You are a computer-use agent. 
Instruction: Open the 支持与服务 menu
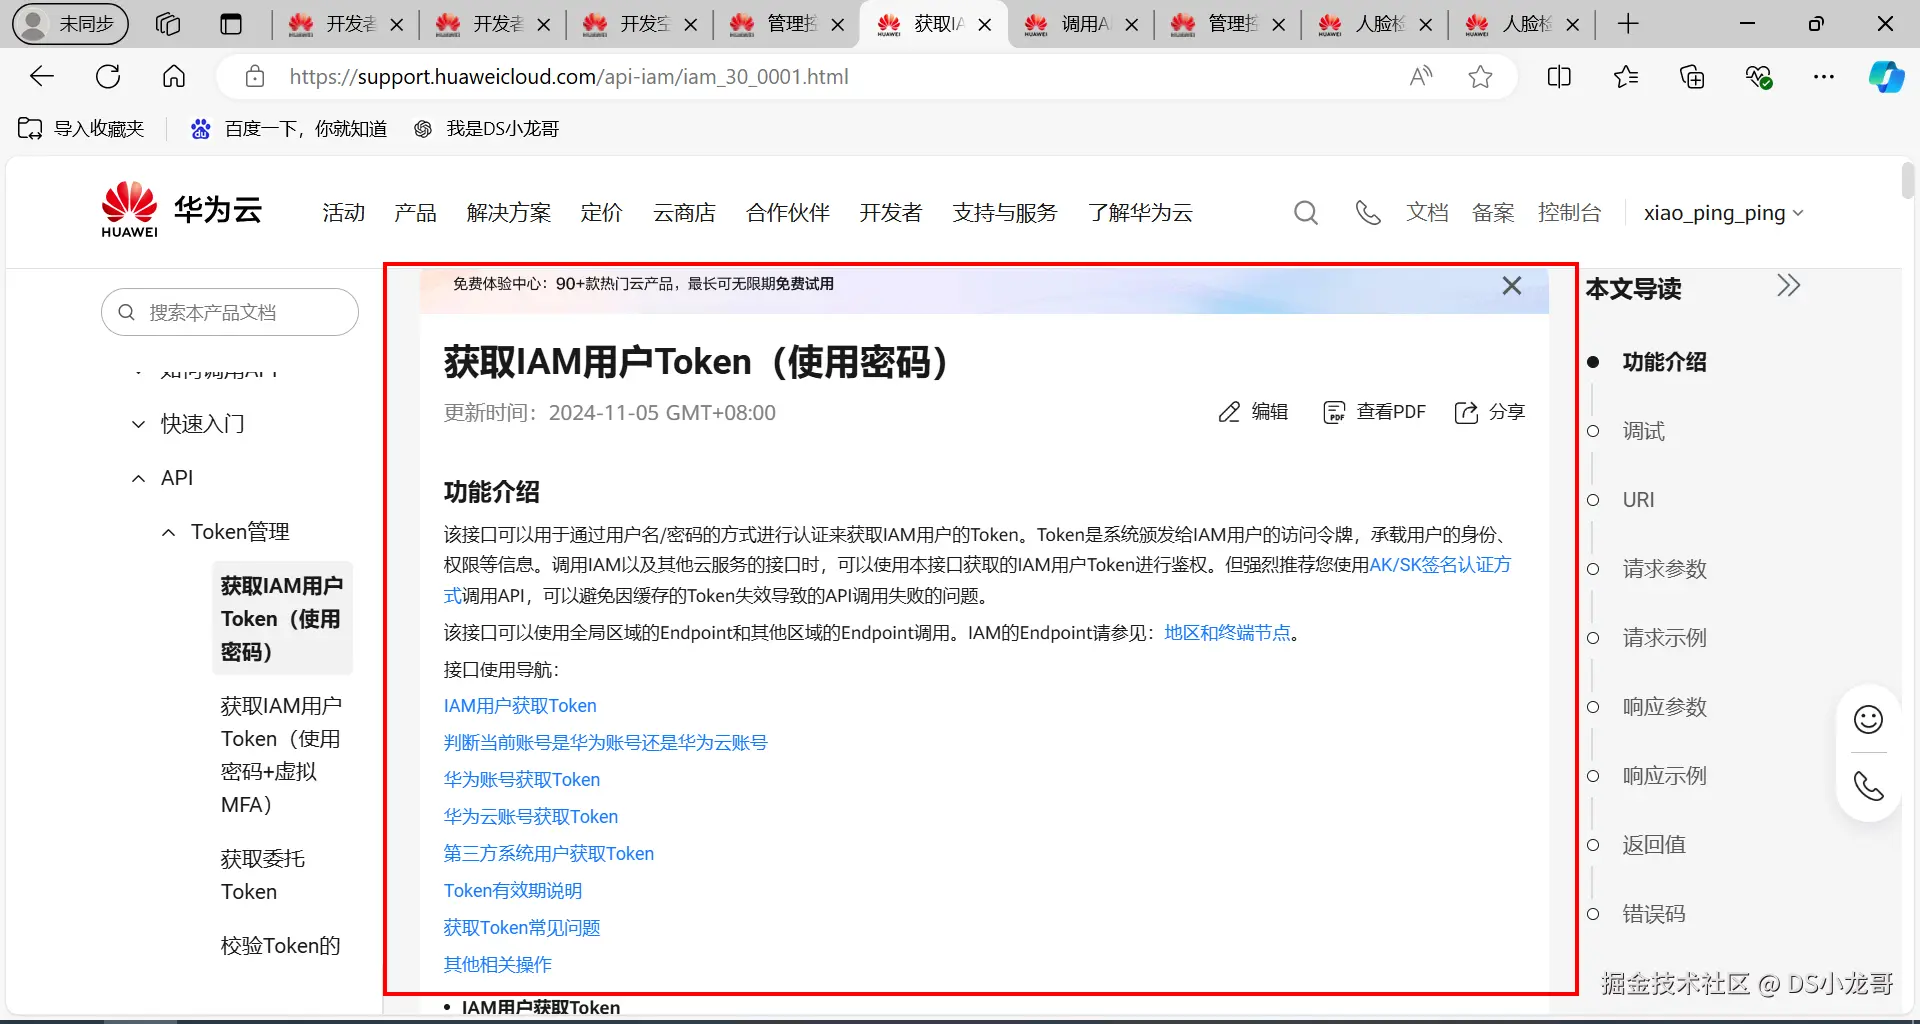(1005, 212)
